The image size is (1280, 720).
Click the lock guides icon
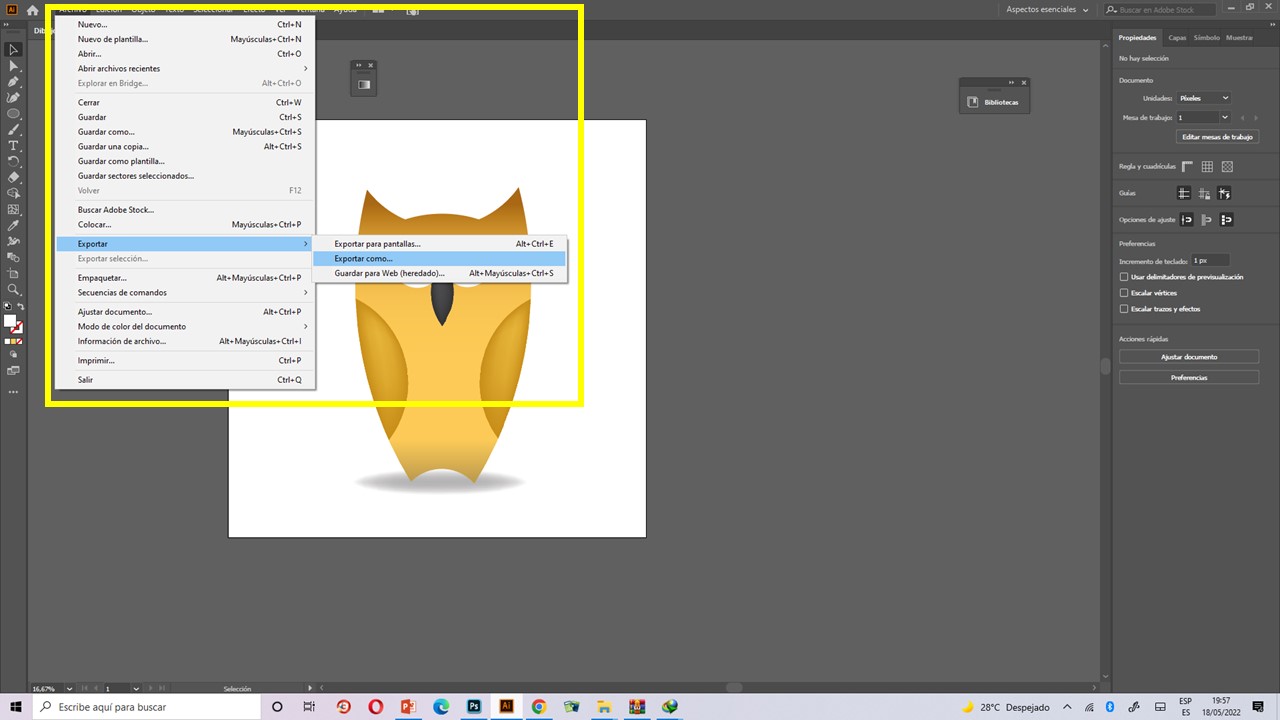click(1204, 193)
